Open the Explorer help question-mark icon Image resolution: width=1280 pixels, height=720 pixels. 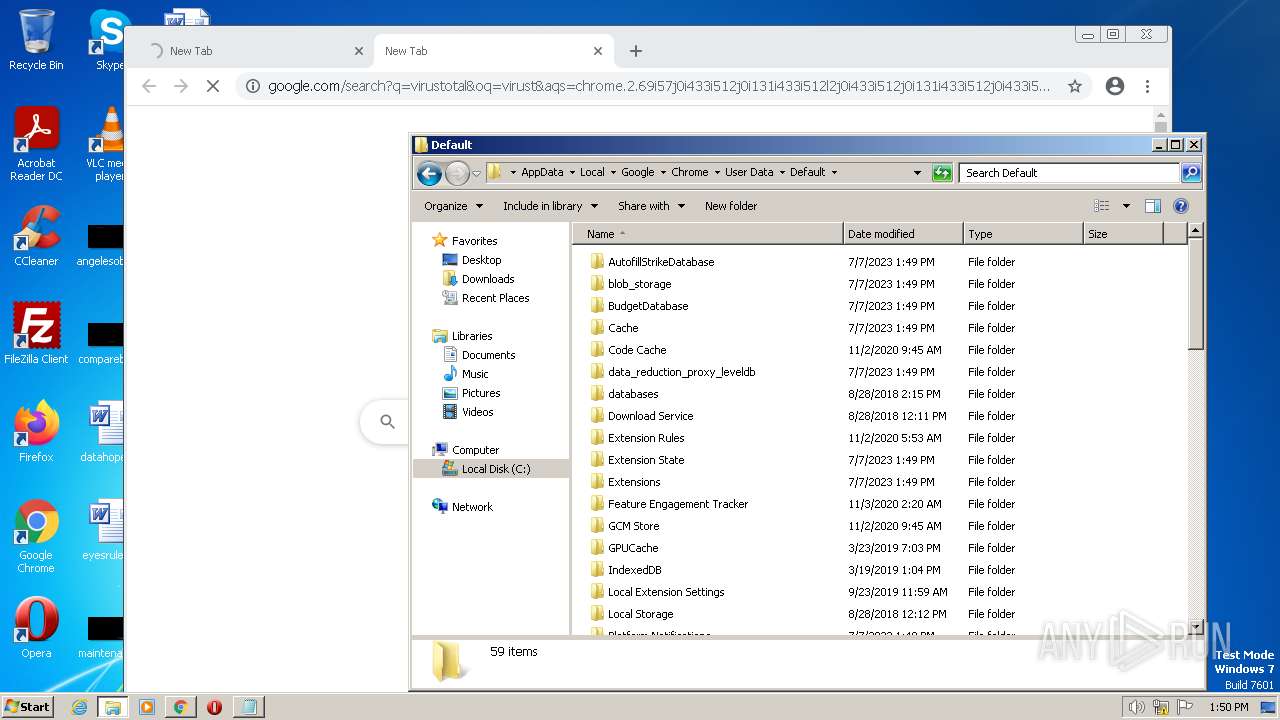point(1180,206)
